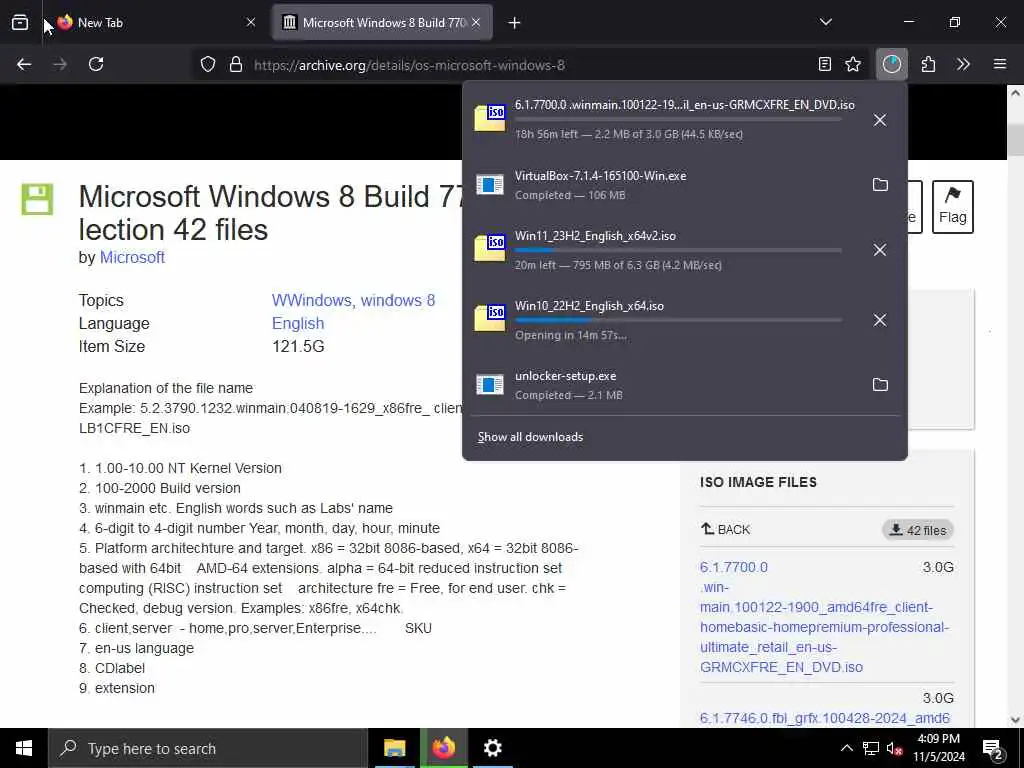Open the notification center icon

click(993, 748)
